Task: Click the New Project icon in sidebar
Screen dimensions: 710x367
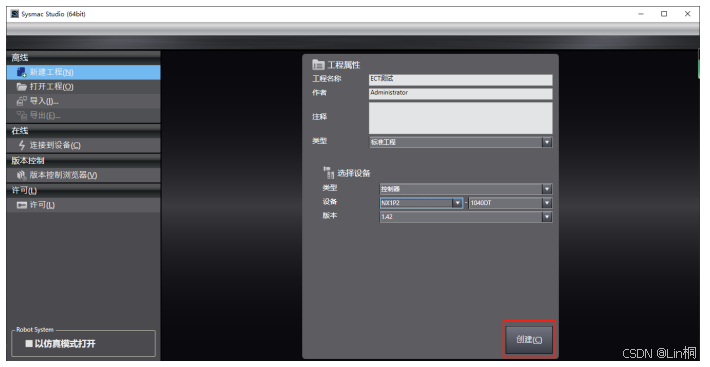Action: tap(21, 72)
